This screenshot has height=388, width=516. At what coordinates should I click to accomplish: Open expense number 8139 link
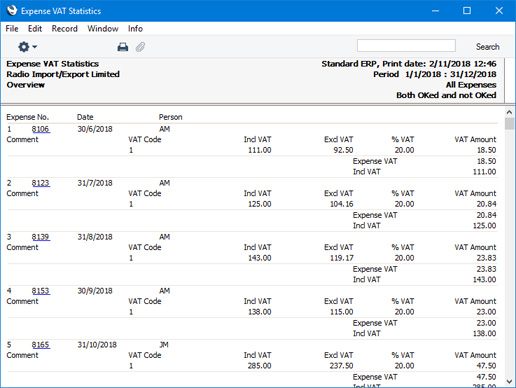(41, 237)
